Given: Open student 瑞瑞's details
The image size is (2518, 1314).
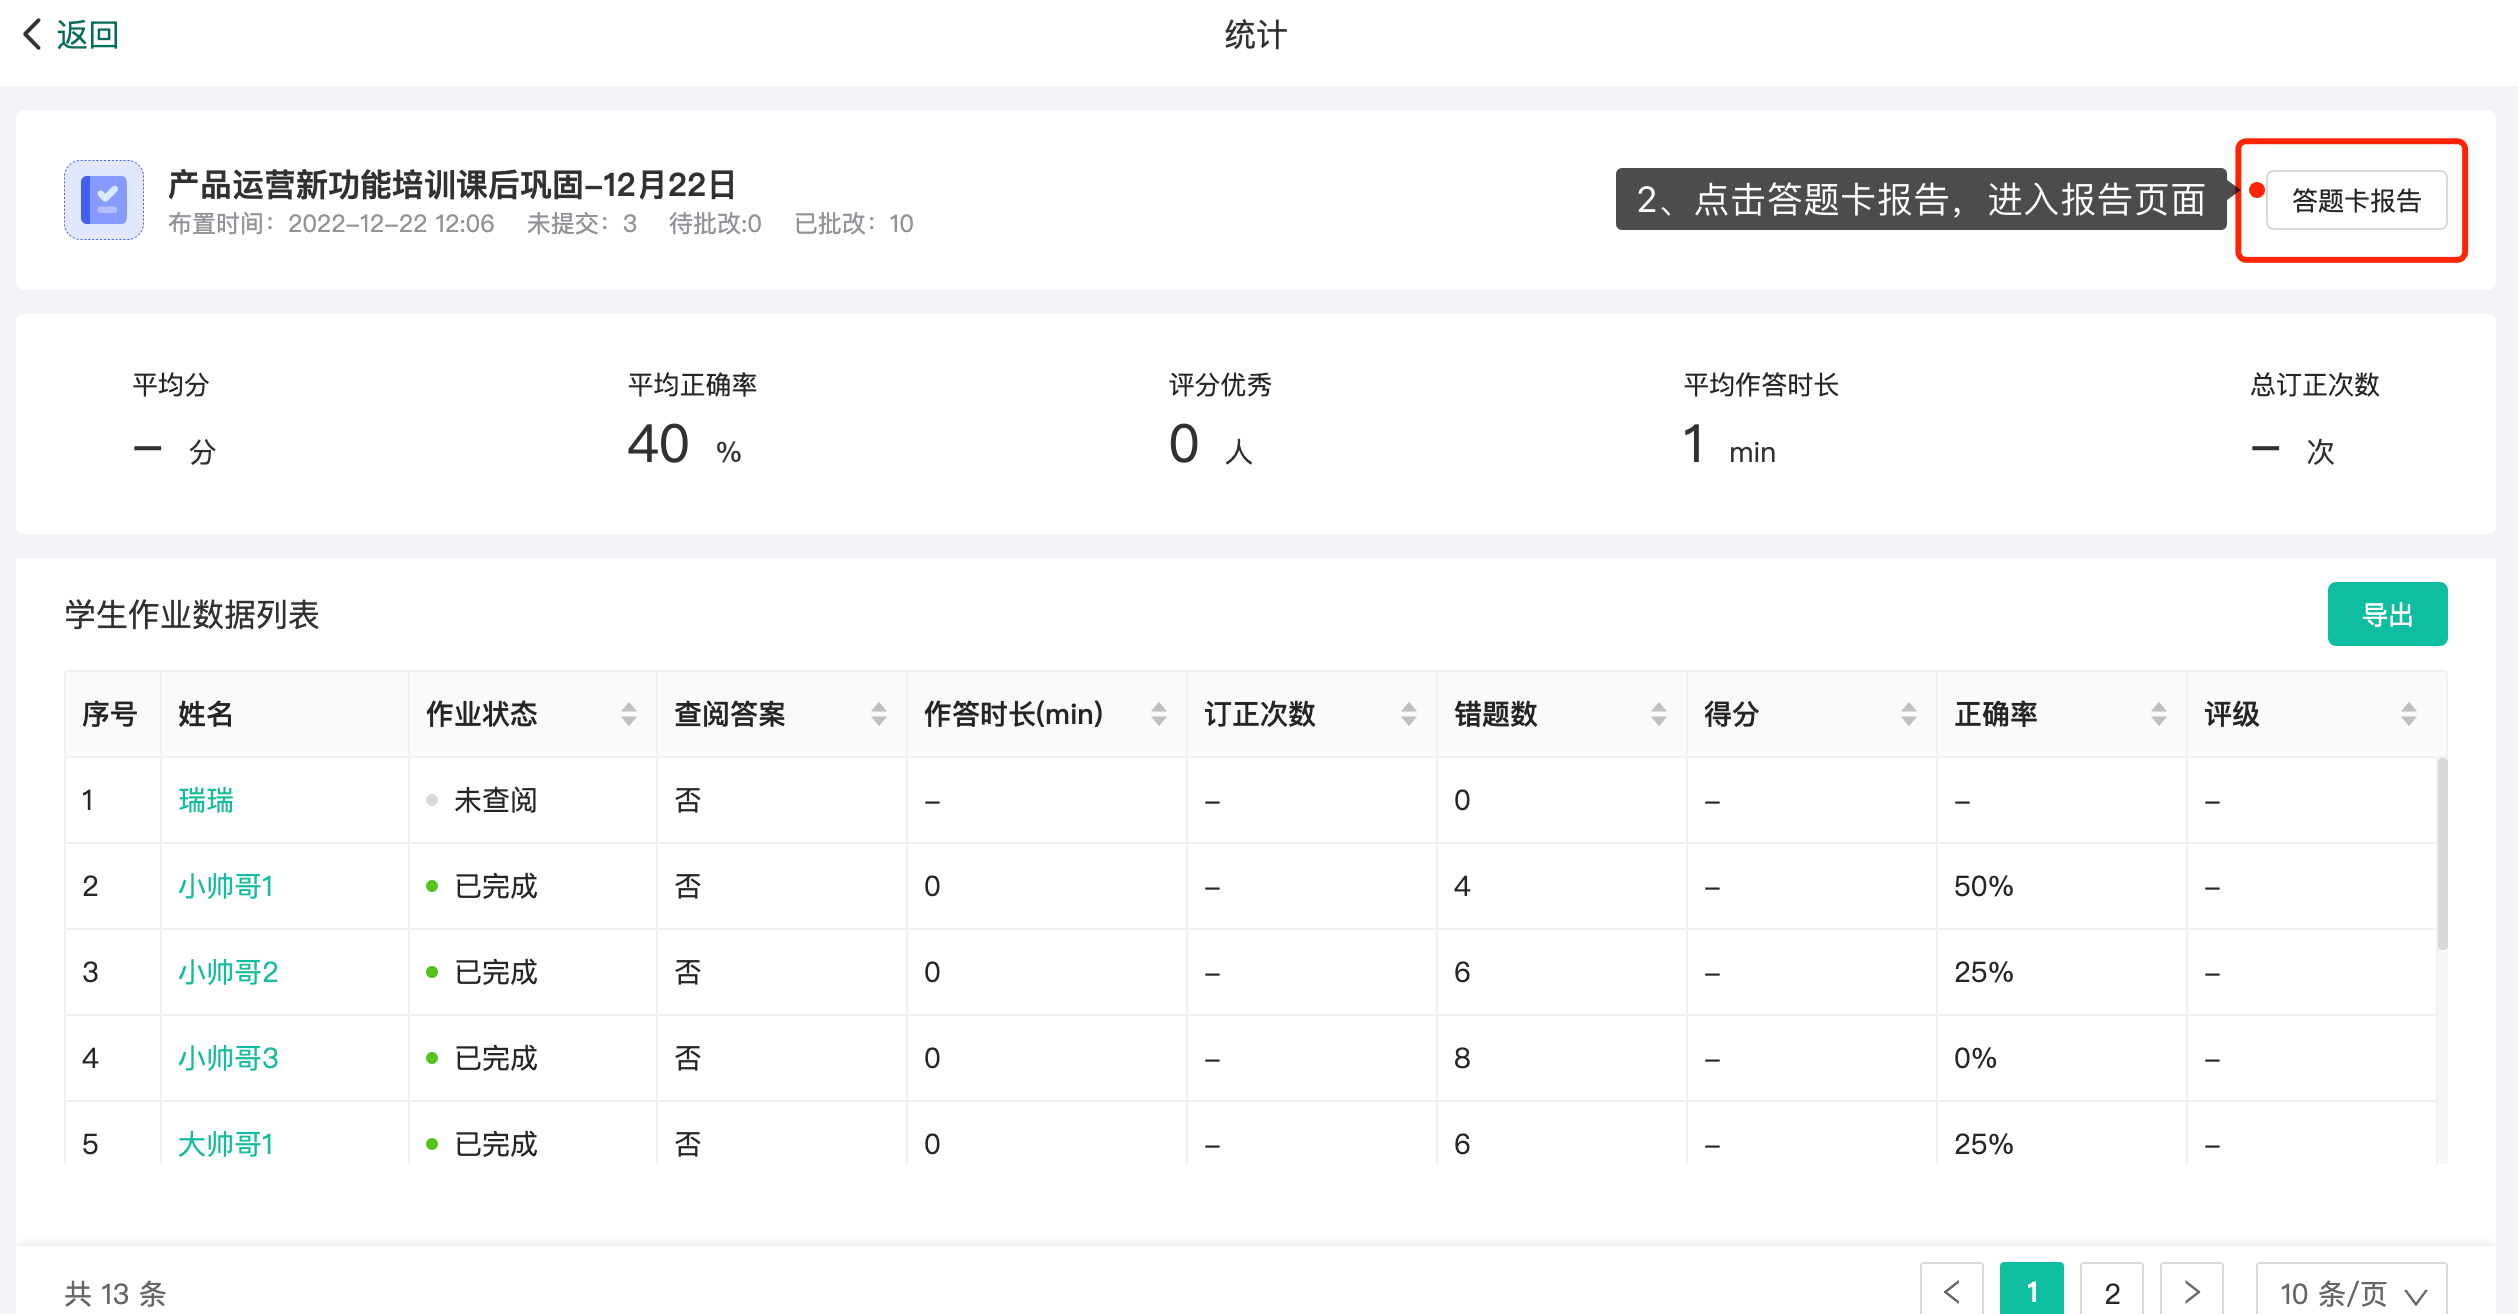Looking at the screenshot, I should pos(206,800).
